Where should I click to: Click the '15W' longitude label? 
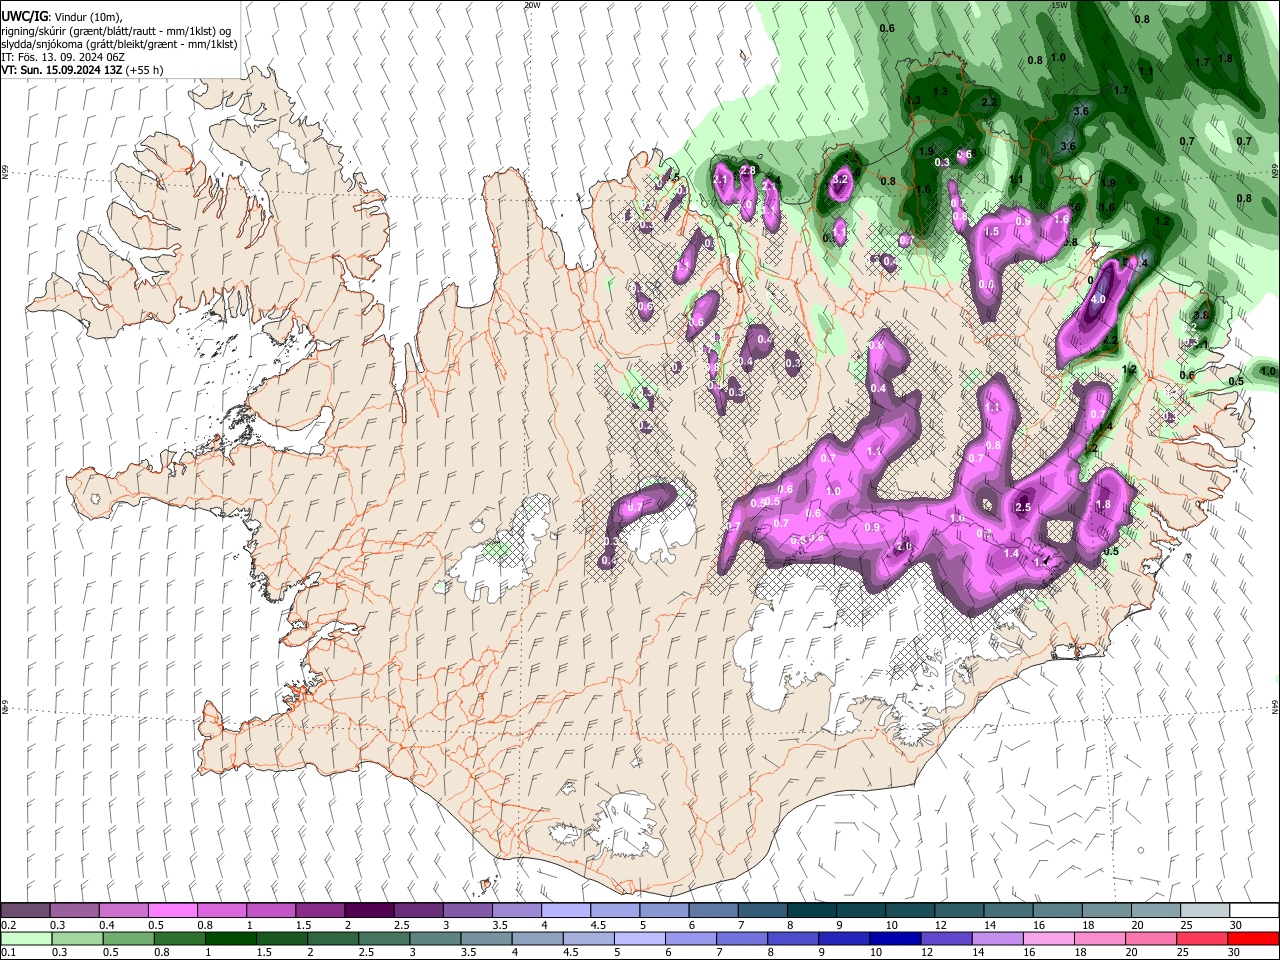click(x=1059, y=5)
